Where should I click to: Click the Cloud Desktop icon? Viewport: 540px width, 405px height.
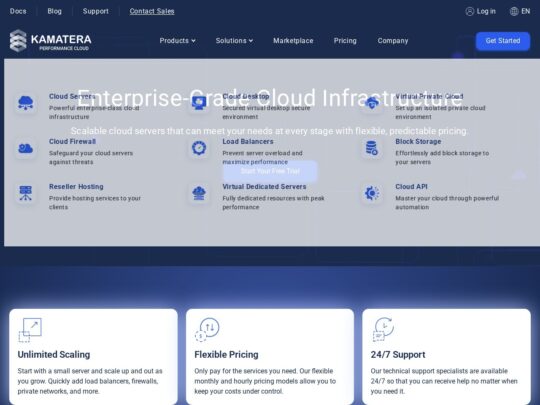tap(199, 103)
